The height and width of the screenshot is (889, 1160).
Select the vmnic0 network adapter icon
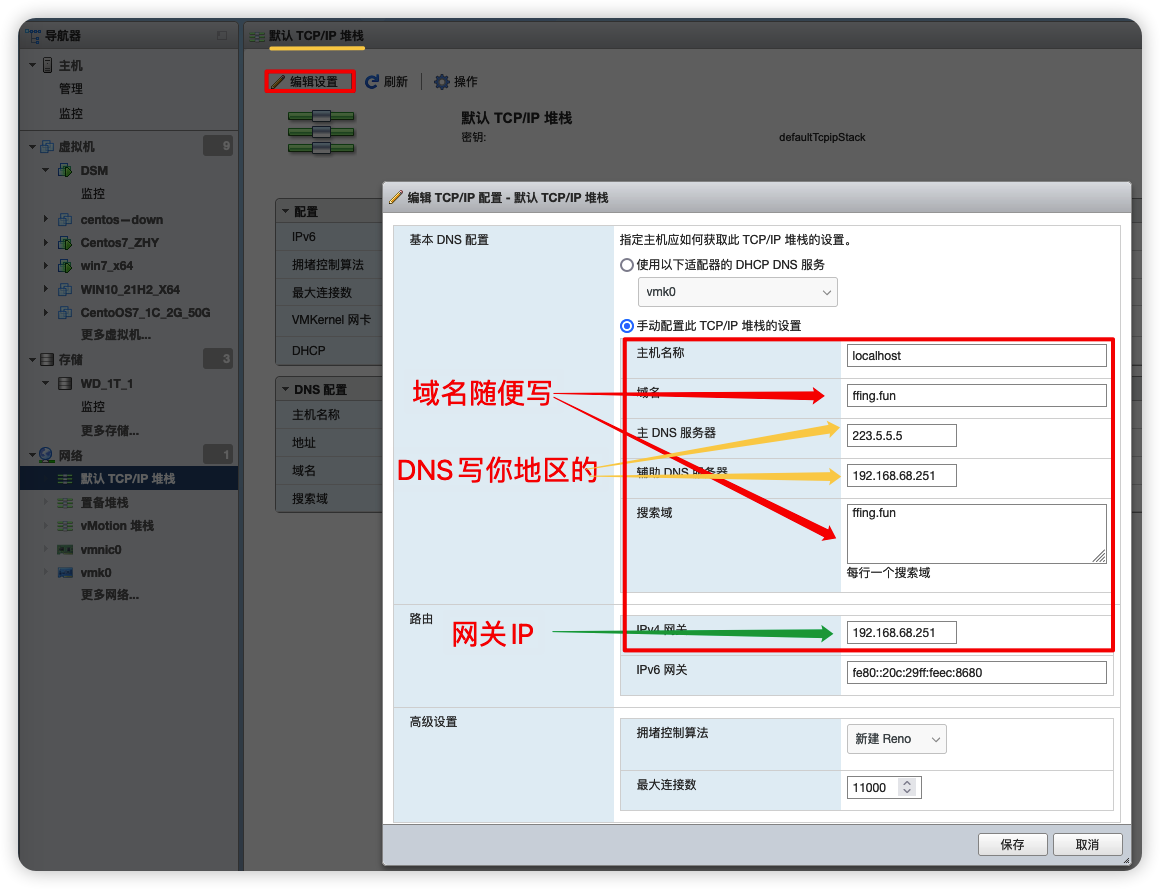tap(65, 550)
